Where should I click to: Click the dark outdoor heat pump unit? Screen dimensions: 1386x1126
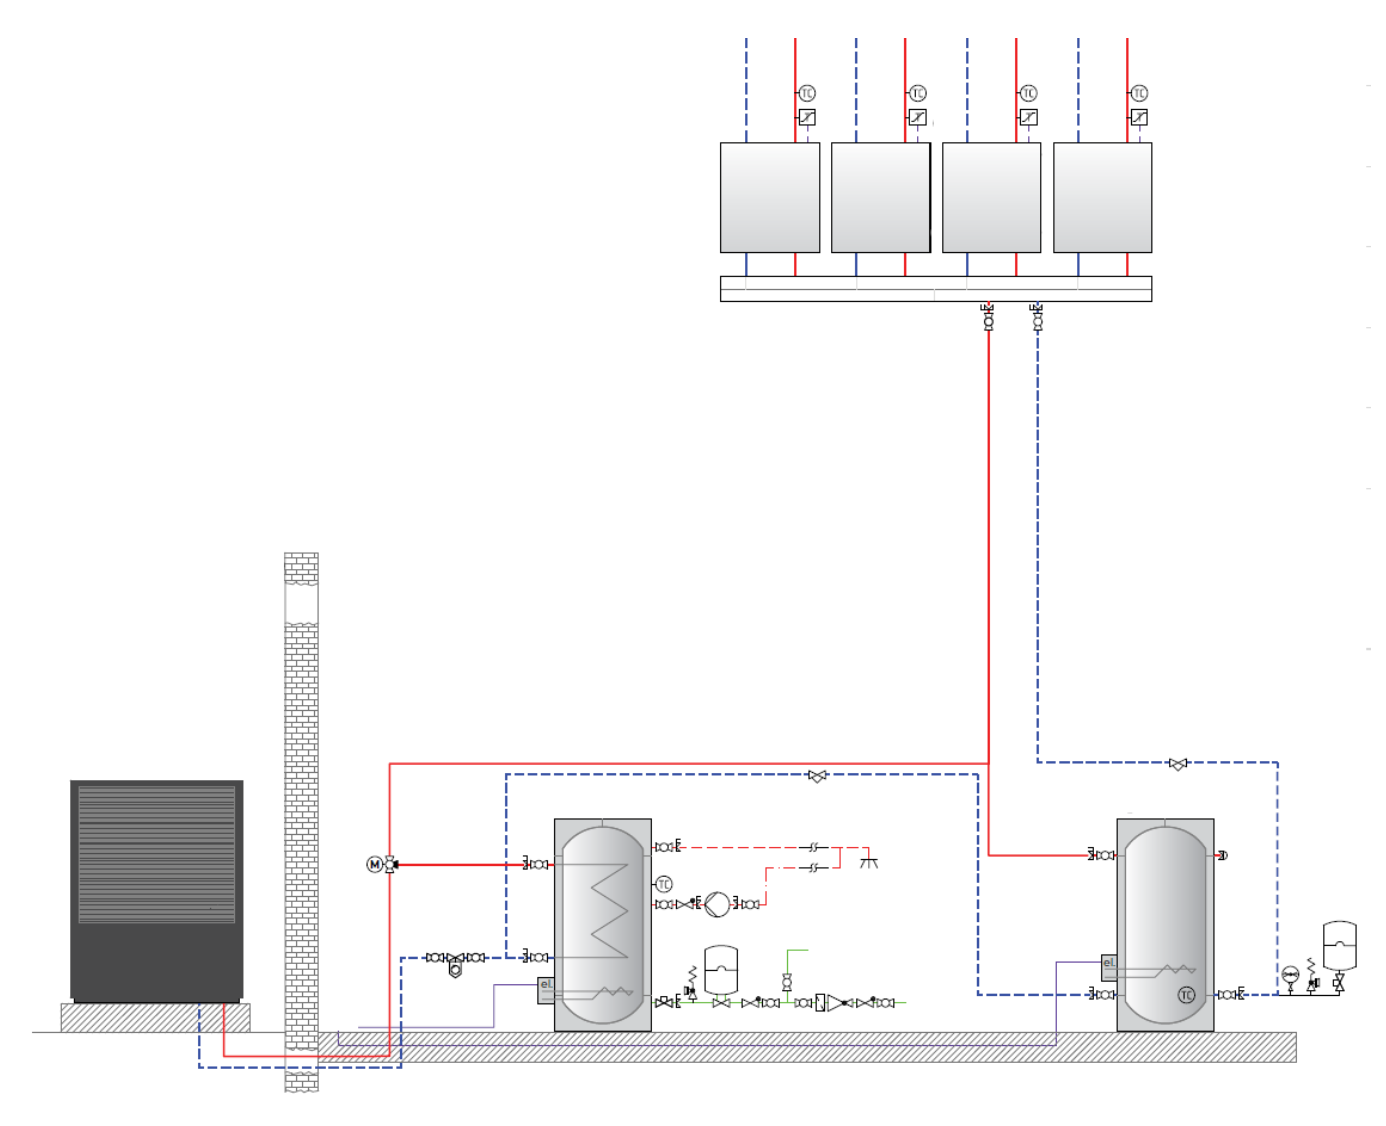coord(157,891)
